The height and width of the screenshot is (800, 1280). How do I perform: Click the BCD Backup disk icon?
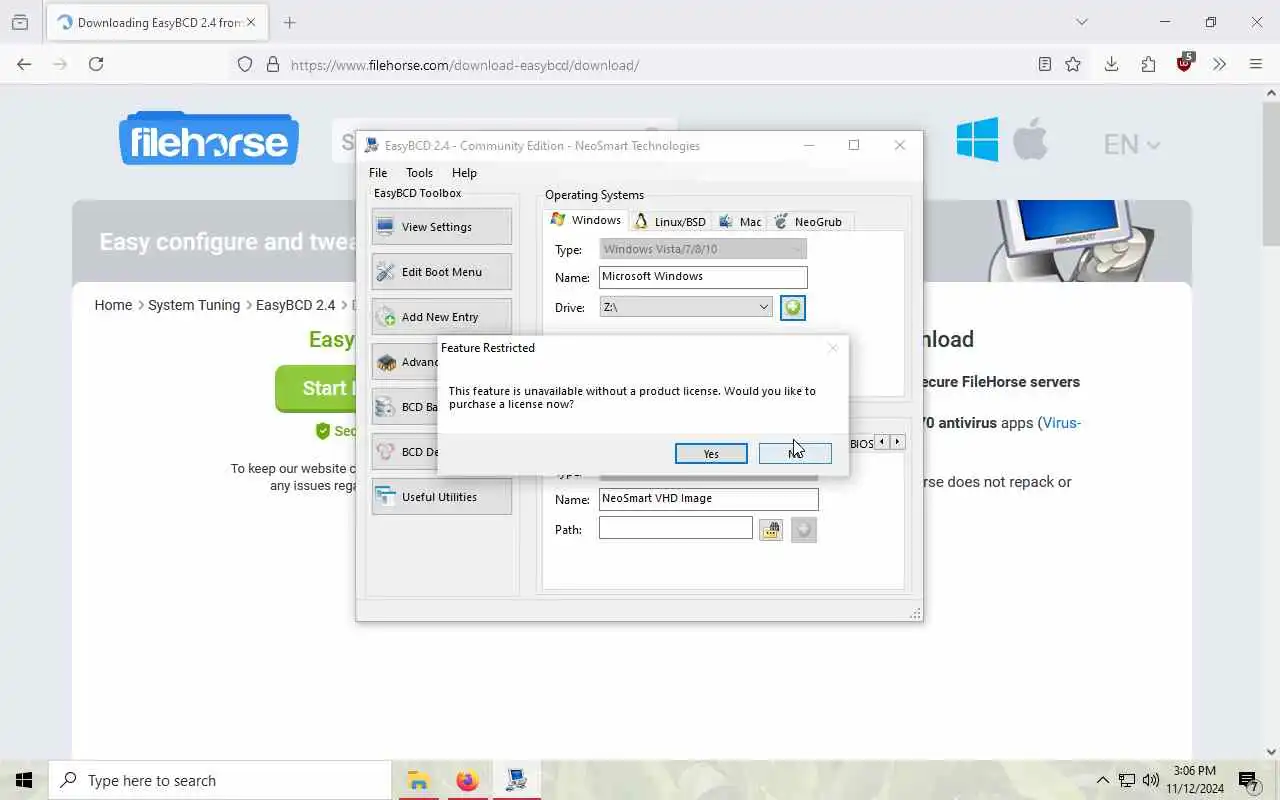[386, 407]
